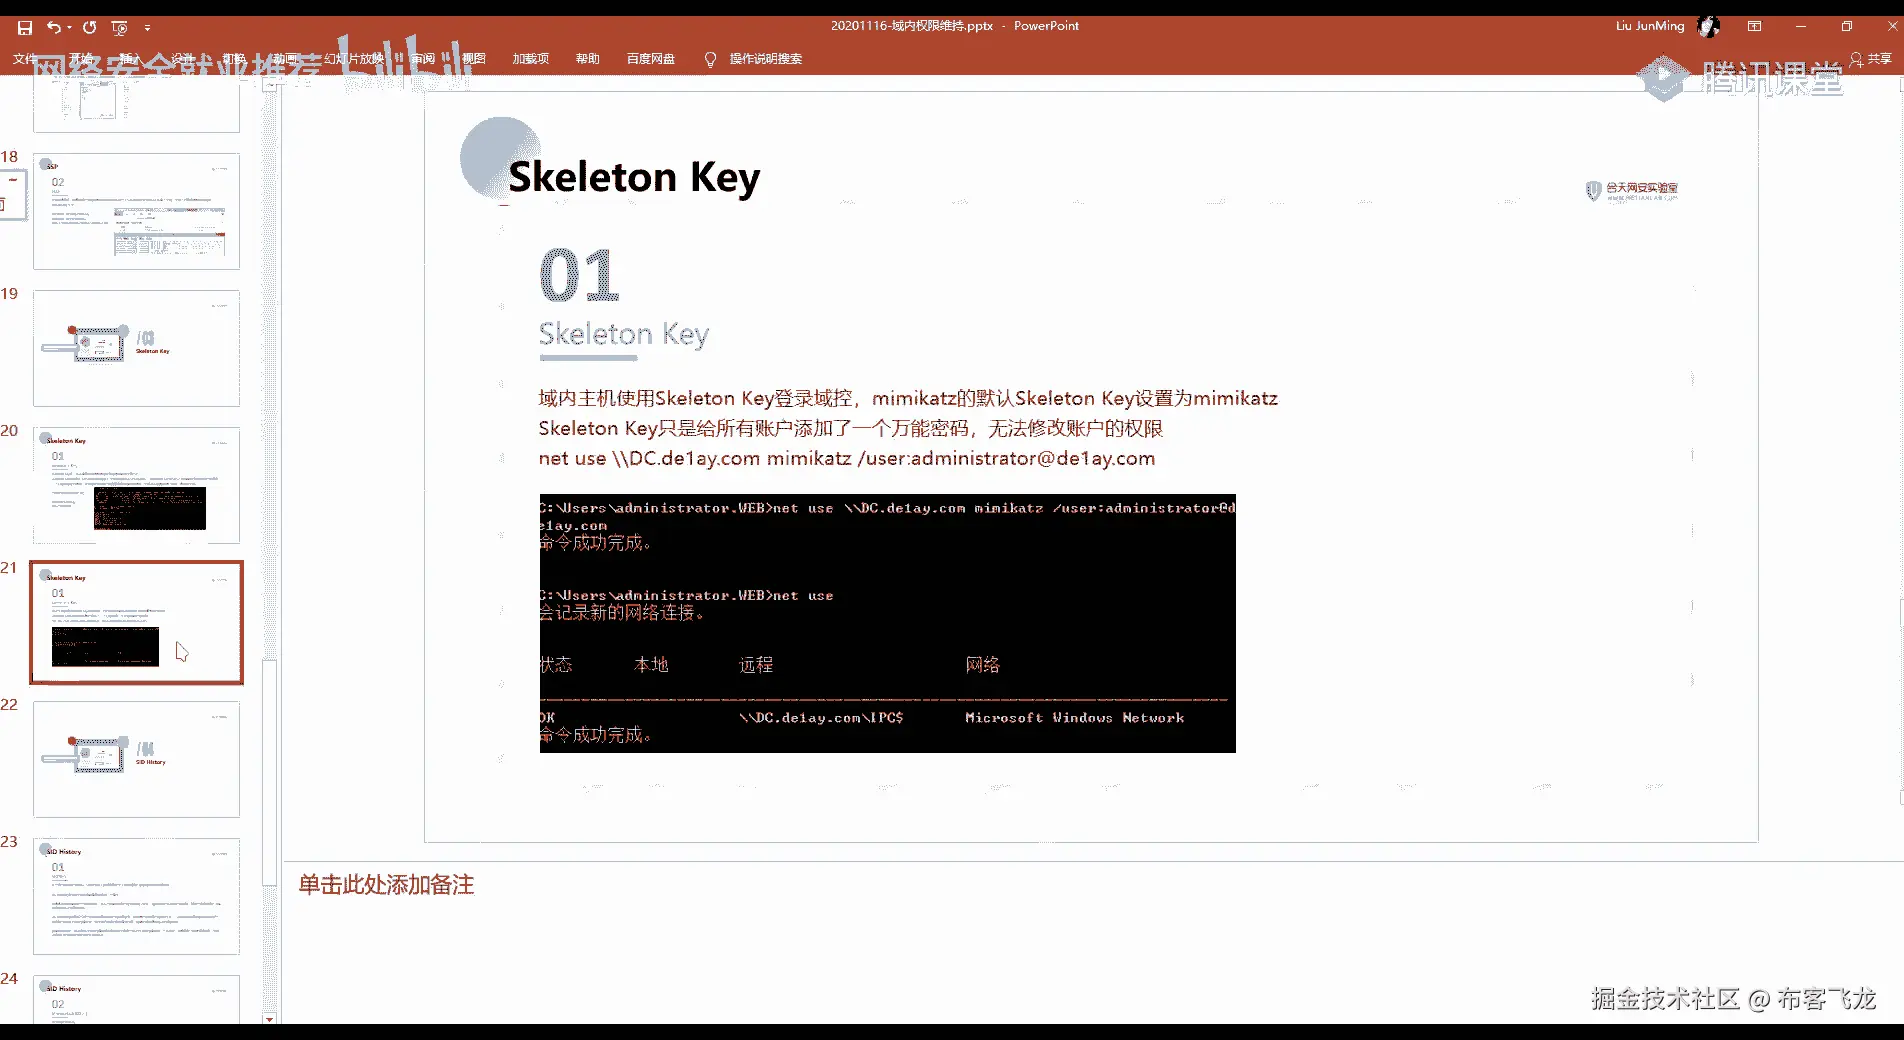The height and width of the screenshot is (1040, 1904).
Task: Click the 'net use \\DC.de1ay.com mimikatz' command line
Action: coord(847,458)
